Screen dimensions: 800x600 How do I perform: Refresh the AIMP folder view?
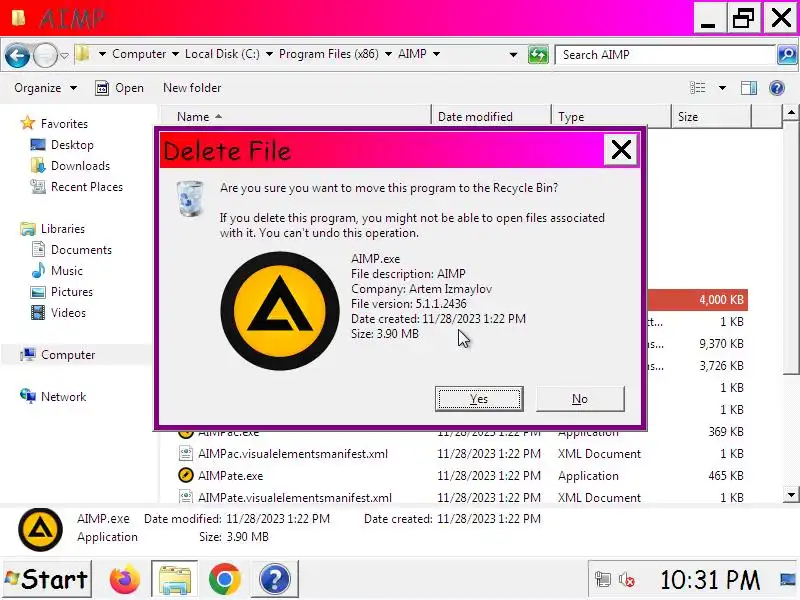point(538,55)
